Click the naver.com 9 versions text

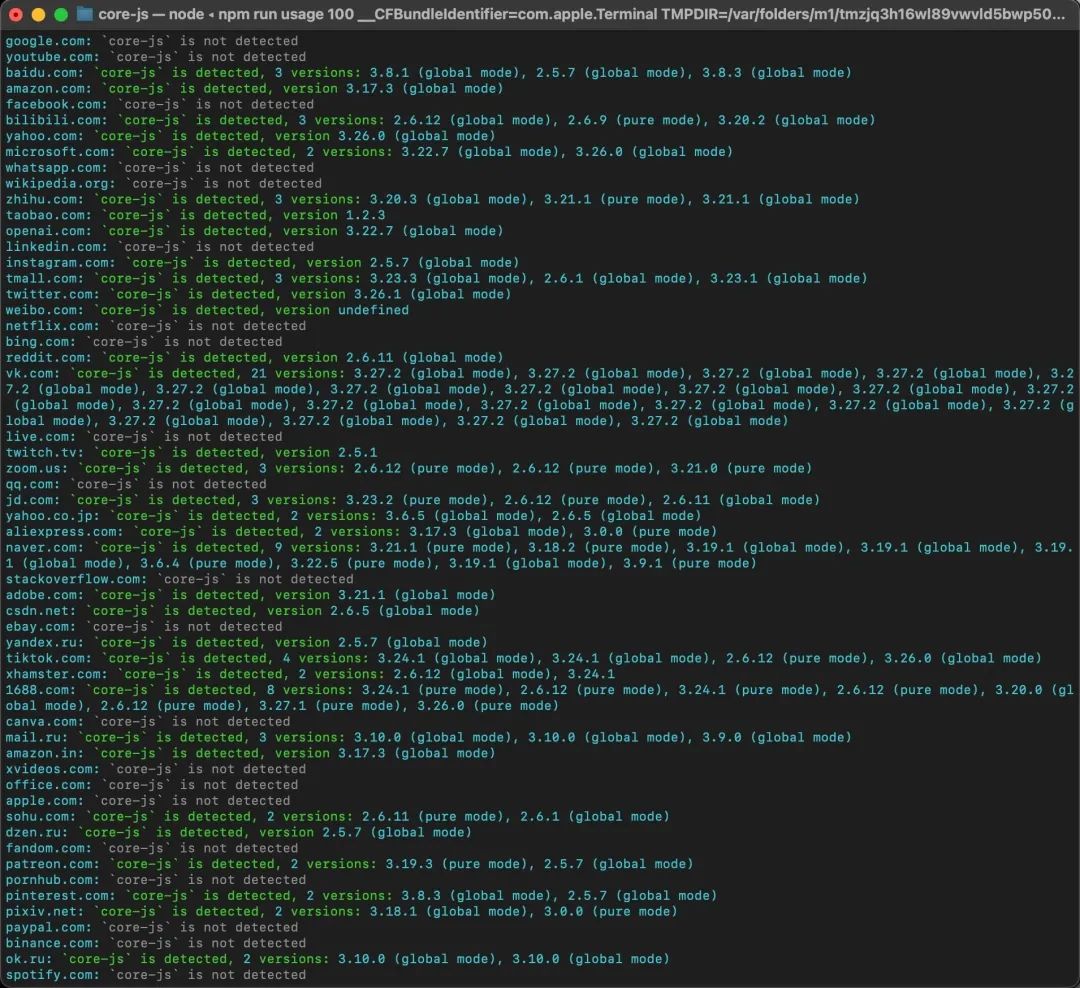pyautogui.click(x=540, y=556)
